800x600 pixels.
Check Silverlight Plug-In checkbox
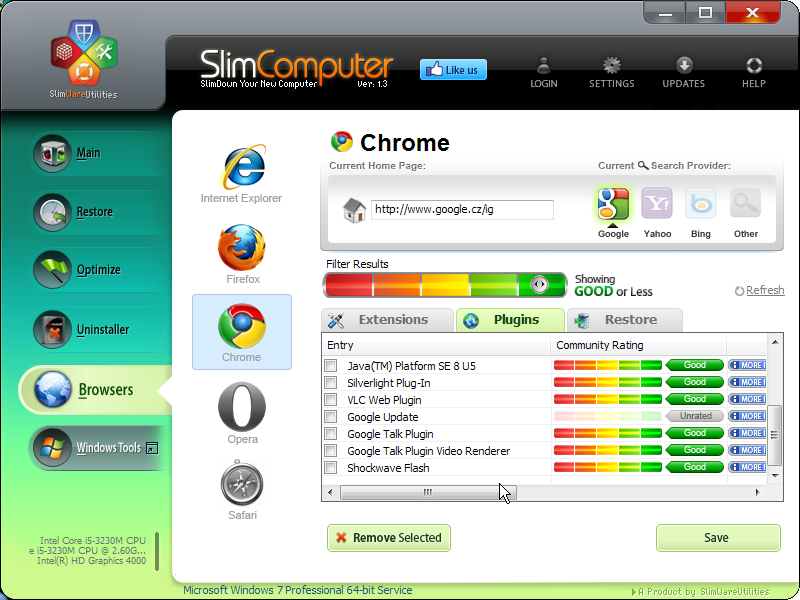tap(331, 382)
